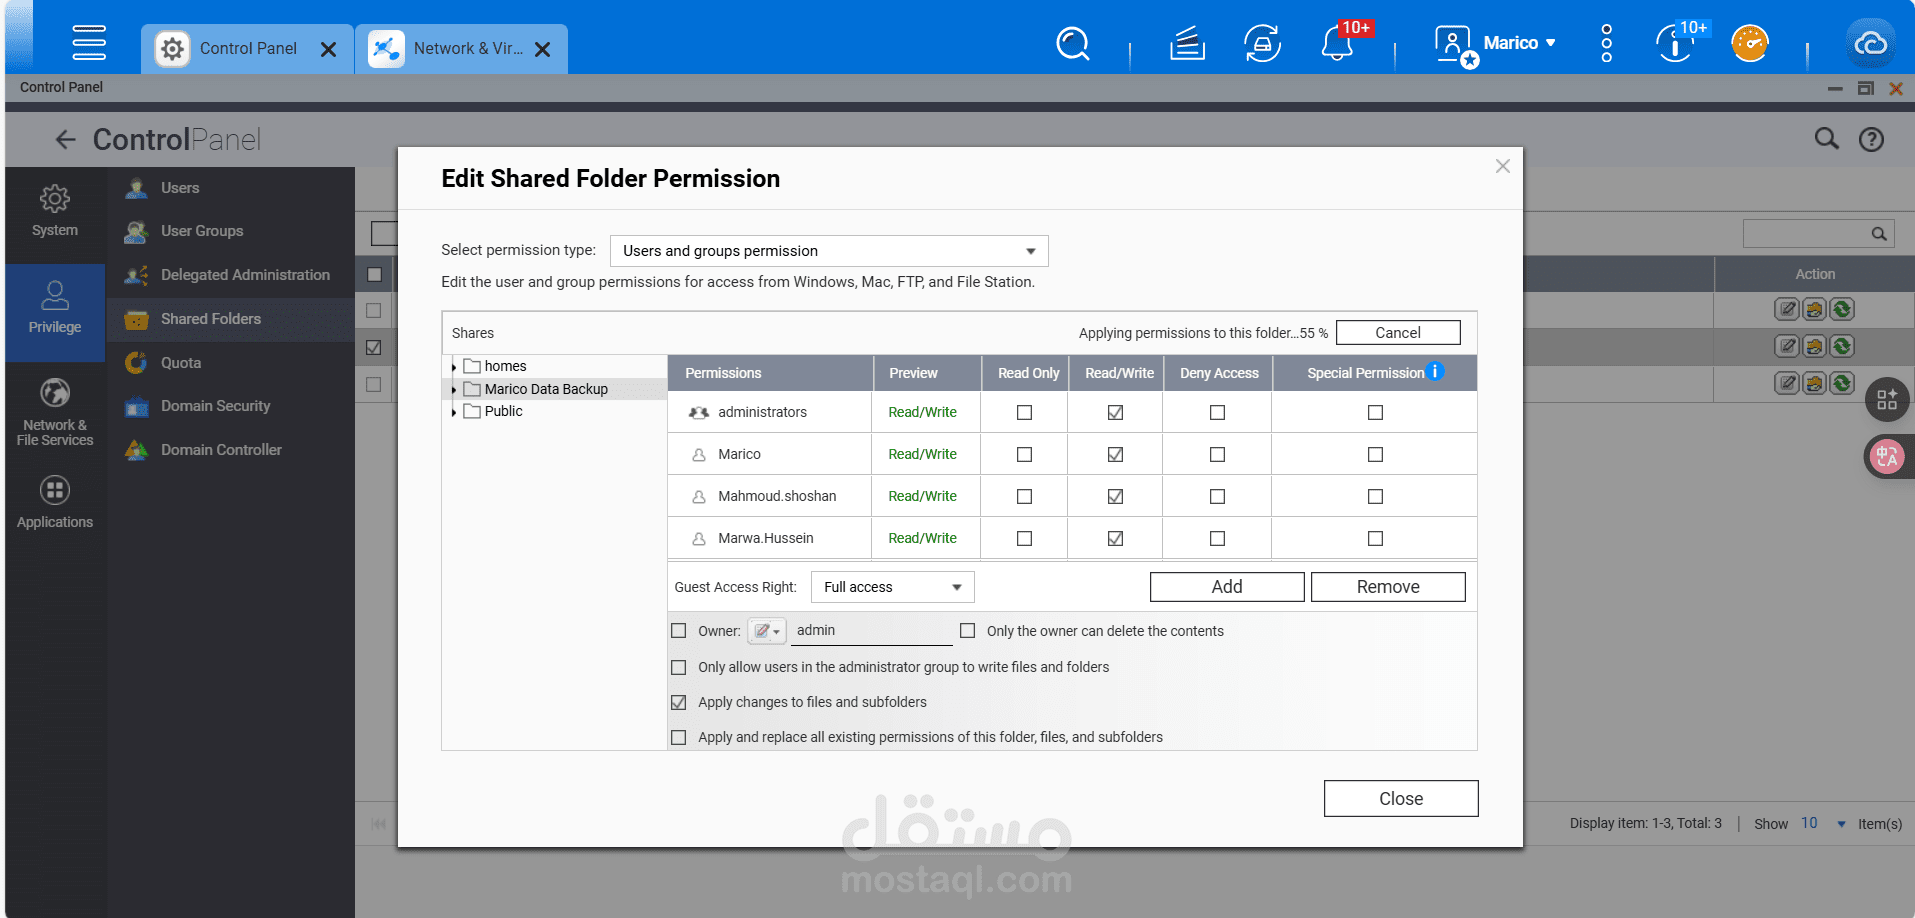Click the Special Permission info icon
This screenshot has height=918, width=1915.
[1435, 371]
